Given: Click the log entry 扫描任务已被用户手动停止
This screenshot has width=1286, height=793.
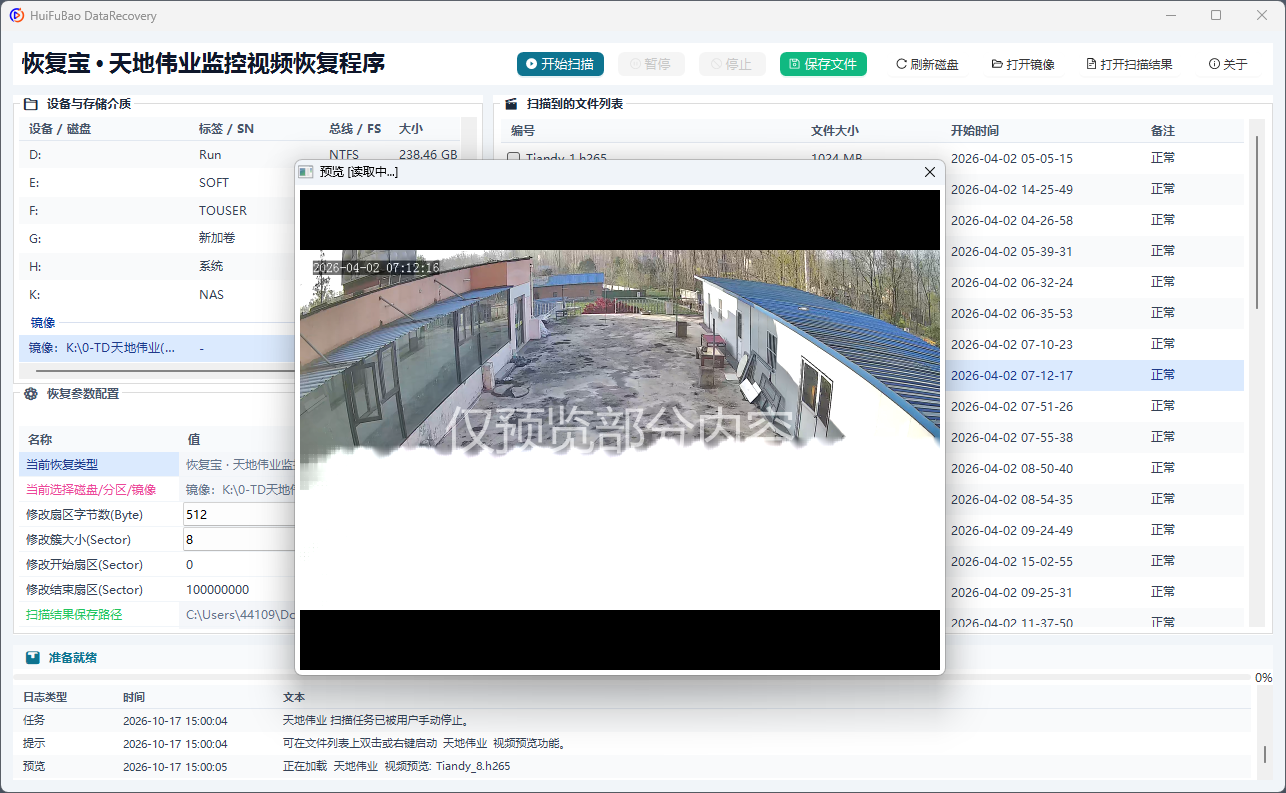Looking at the screenshot, I should (x=376, y=720).
